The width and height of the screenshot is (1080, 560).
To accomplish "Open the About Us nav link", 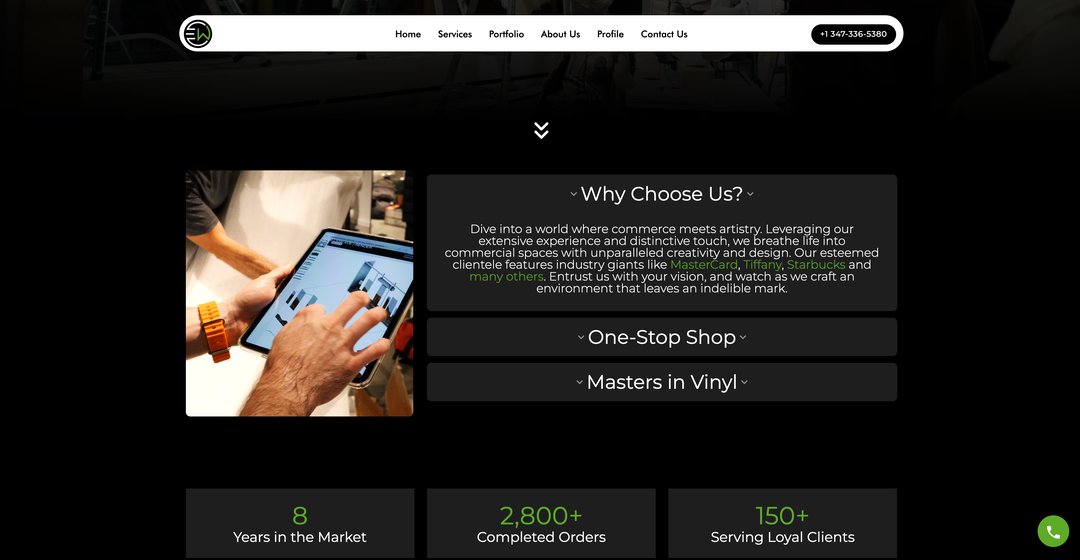I will tap(560, 34).
